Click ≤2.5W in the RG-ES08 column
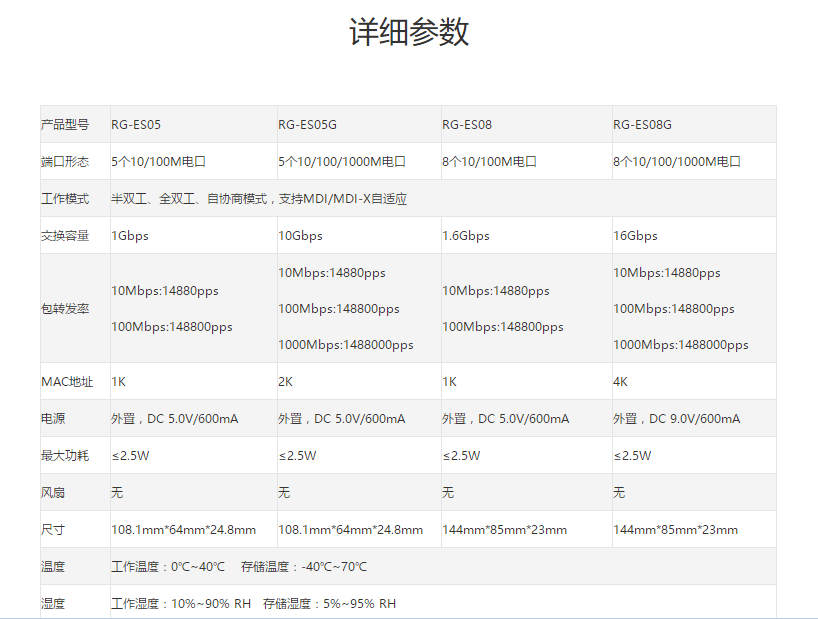This screenshot has width=818, height=619. (462, 456)
